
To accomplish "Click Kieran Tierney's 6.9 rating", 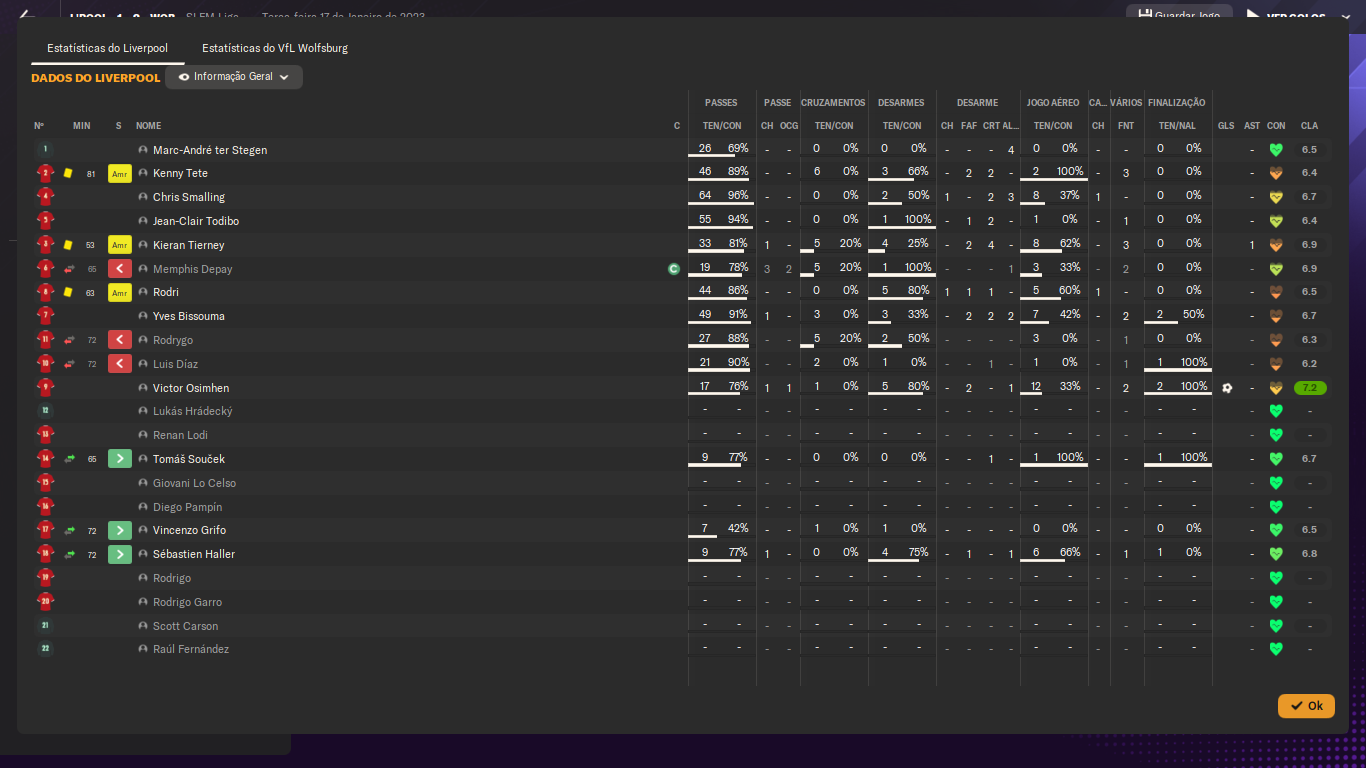I will [x=1309, y=245].
